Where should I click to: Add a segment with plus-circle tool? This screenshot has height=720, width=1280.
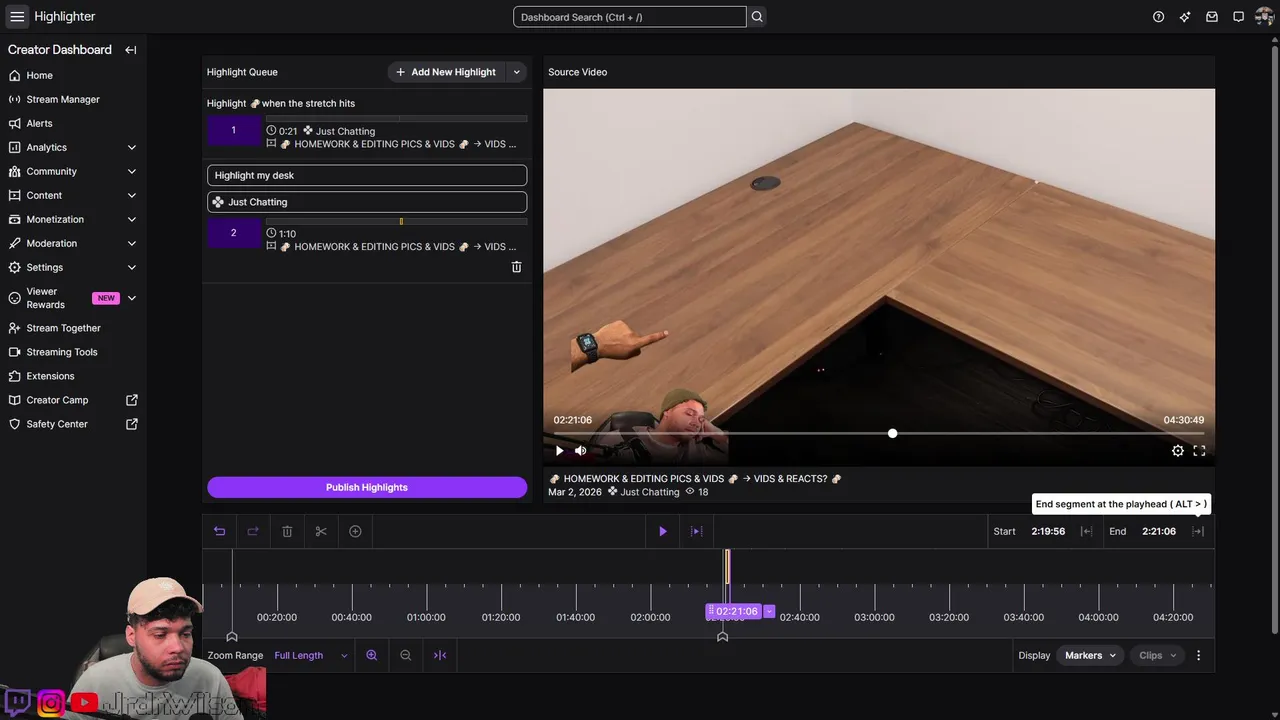pyautogui.click(x=355, y=531)
